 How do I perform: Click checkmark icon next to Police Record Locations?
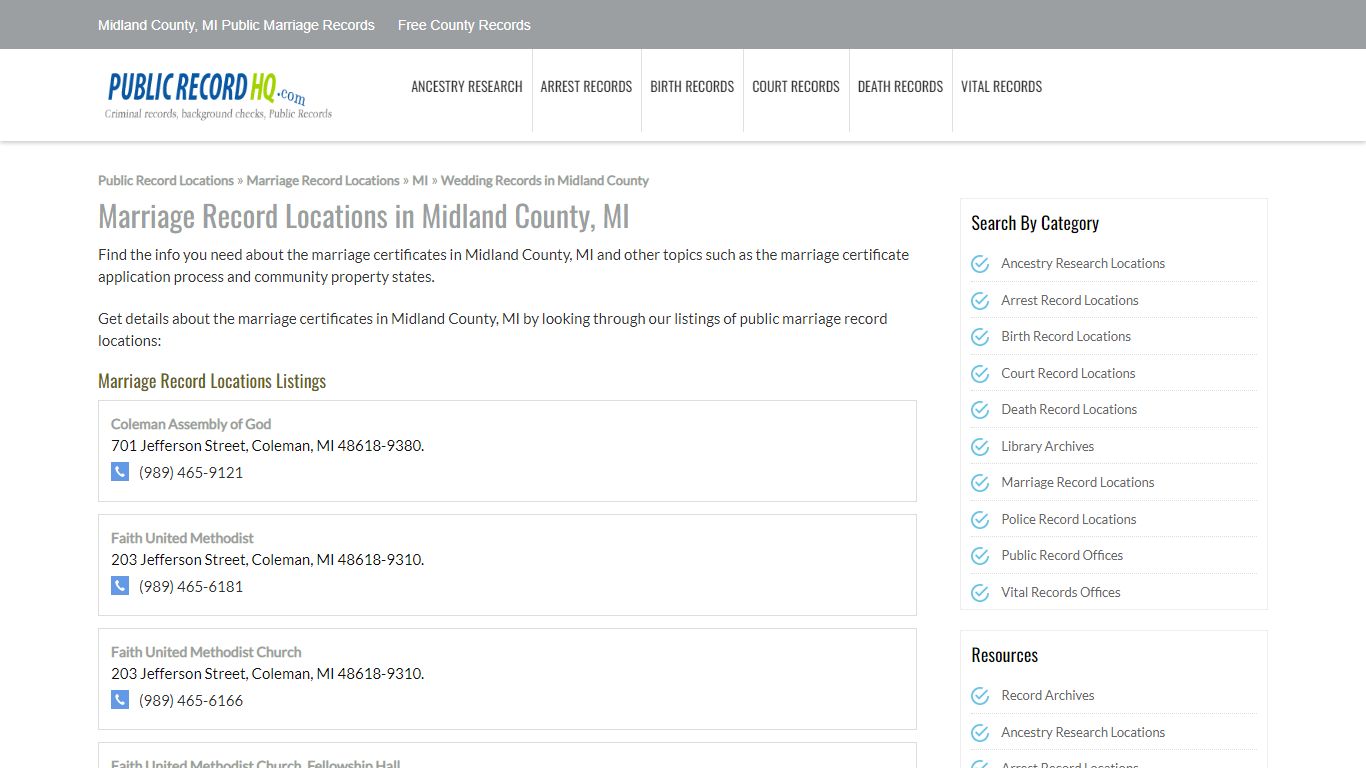click(980, 520)
